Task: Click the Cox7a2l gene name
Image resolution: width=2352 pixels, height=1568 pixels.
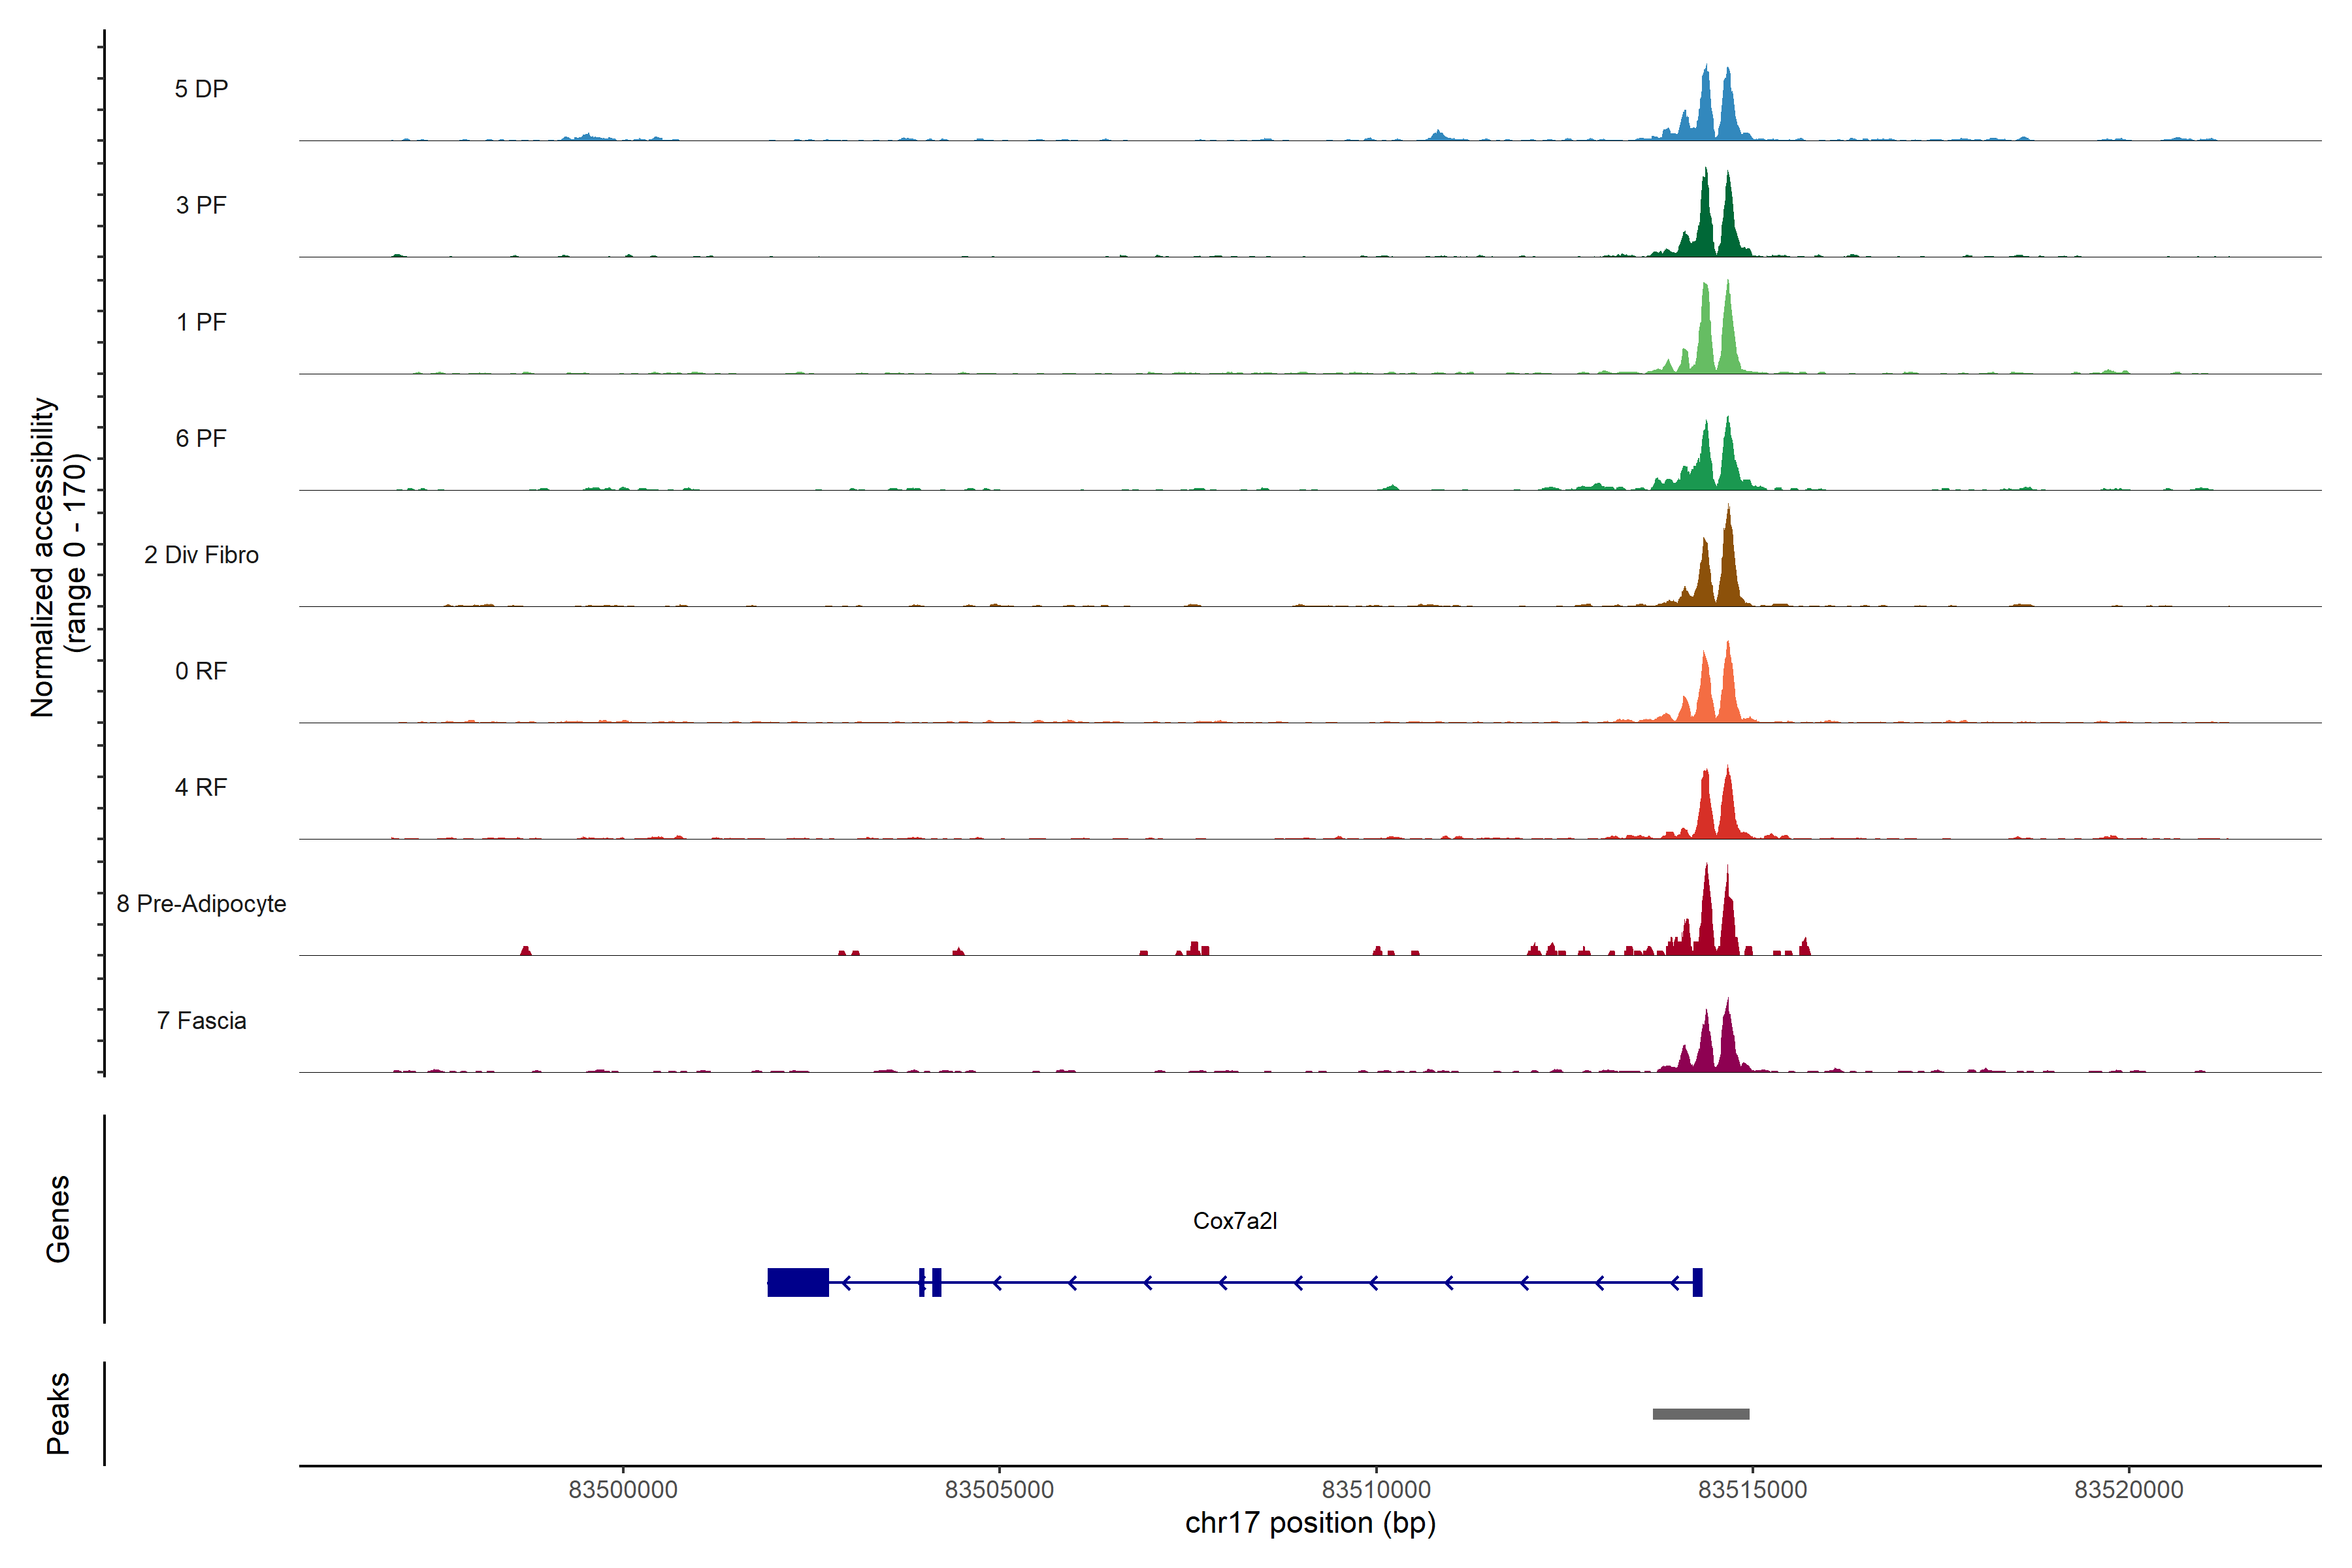Action: click(1235, 1221)
